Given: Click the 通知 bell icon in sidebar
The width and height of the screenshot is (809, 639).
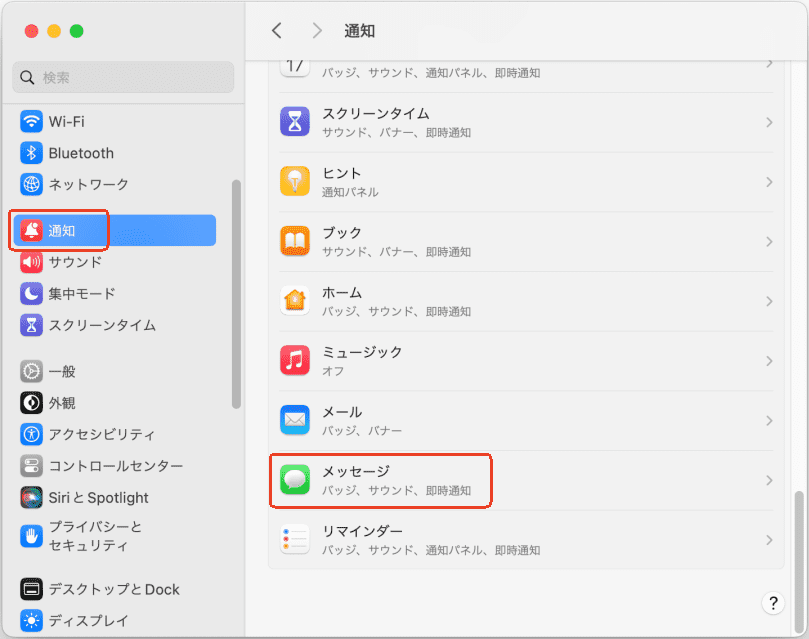Looking at the screenshot, I should pos(31,230).
